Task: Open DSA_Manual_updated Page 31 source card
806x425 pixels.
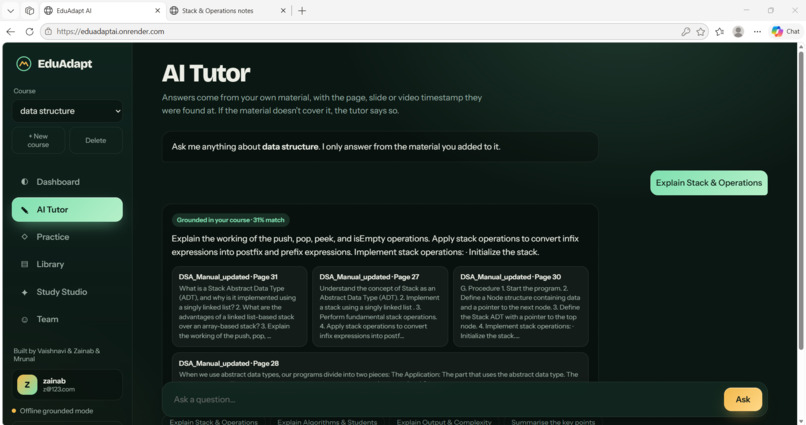Action: [x=240, y=306]
